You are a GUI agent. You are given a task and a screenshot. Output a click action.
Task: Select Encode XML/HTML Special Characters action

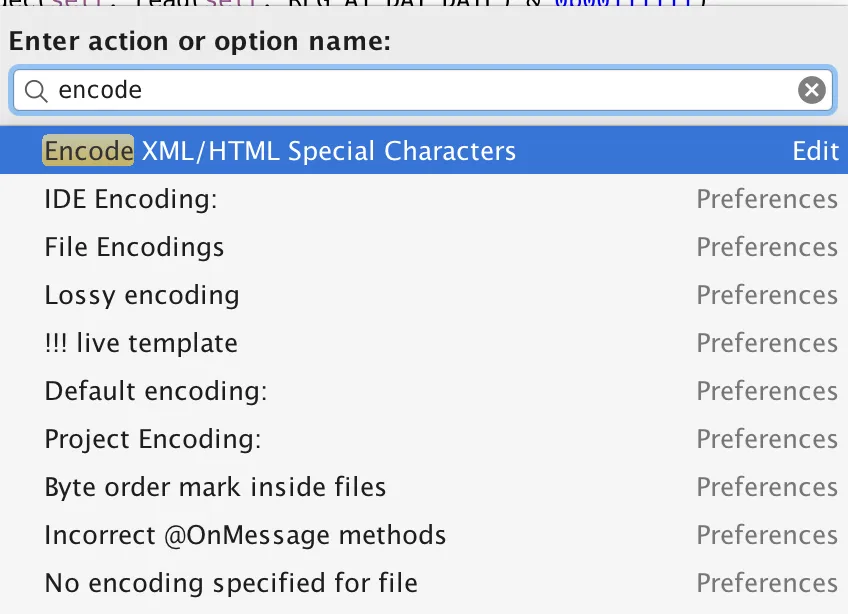click(280, 151)
